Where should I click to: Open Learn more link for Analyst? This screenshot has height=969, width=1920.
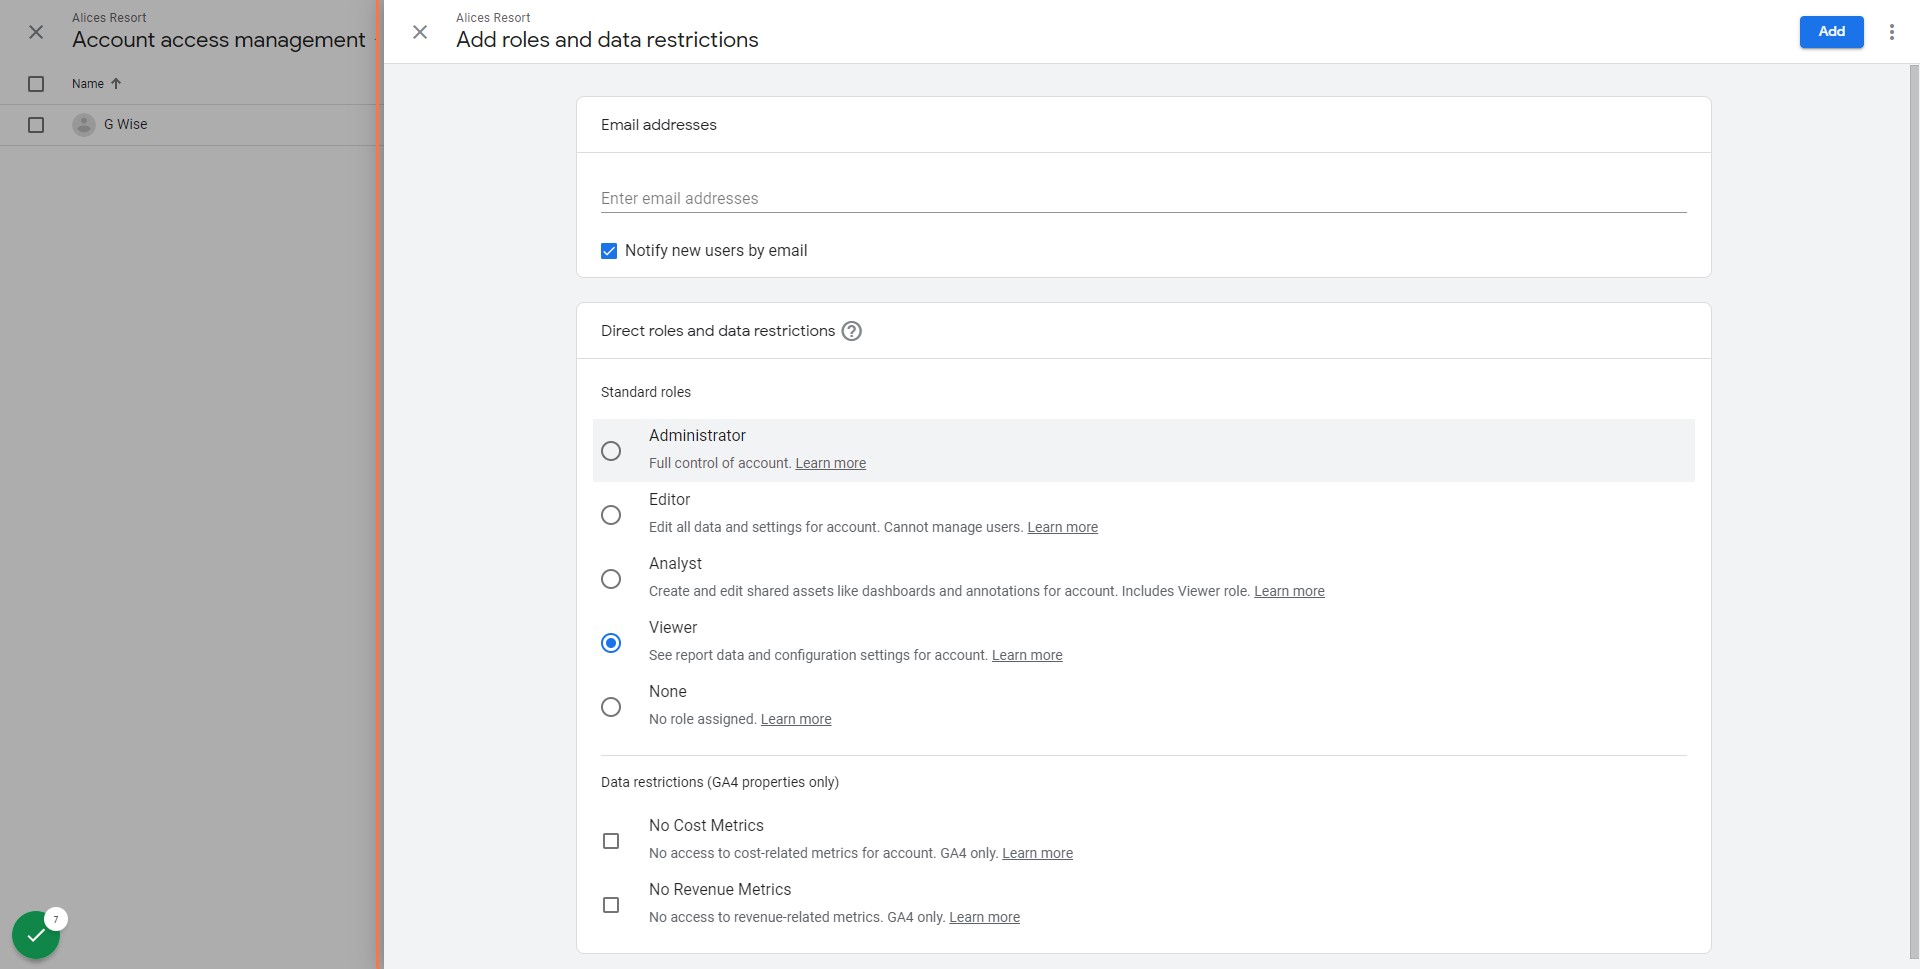(x=1289, y=591)
